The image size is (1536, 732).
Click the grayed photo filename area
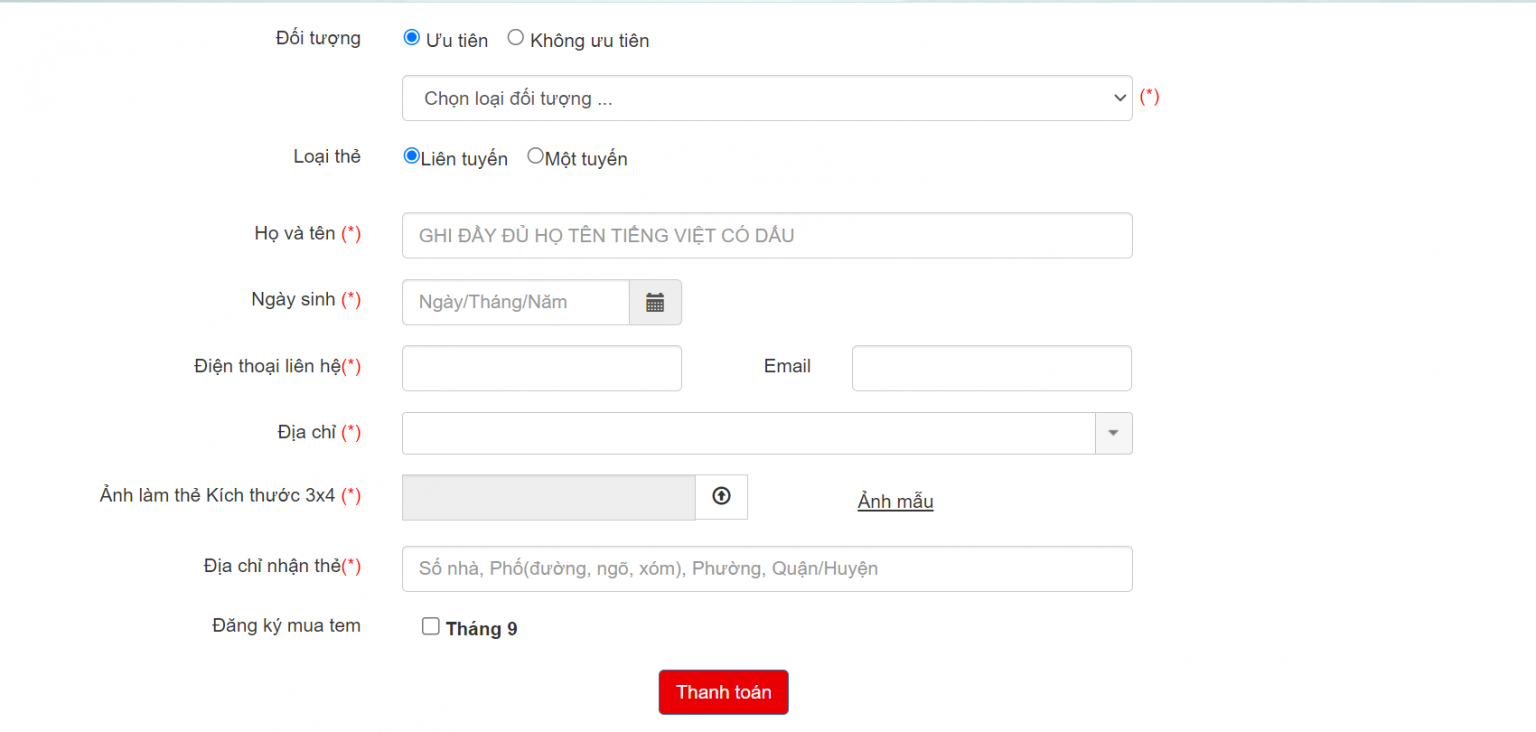click(x=548, y=496)
